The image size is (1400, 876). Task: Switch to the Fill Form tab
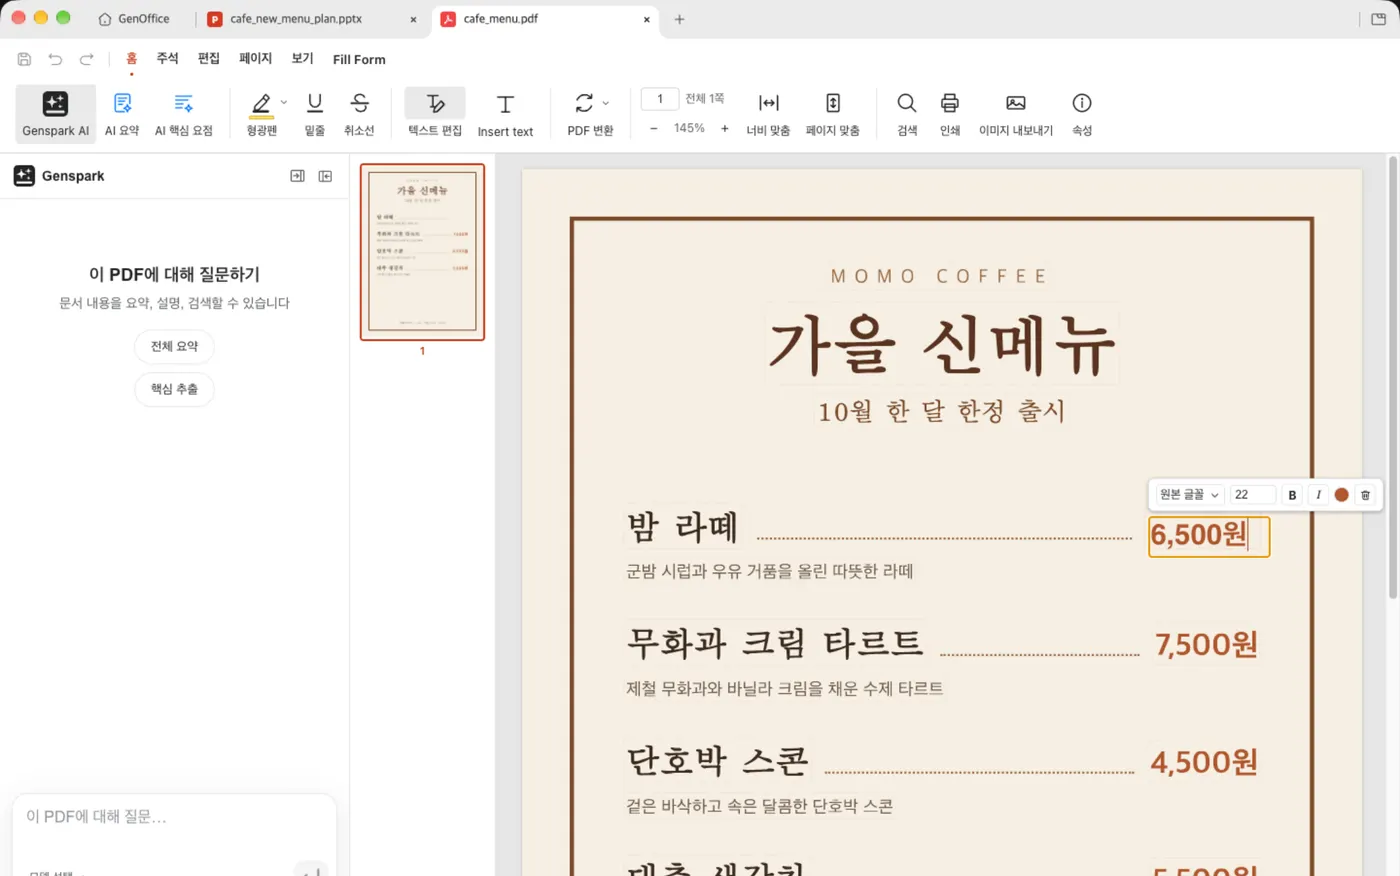(x=359, y=60)
